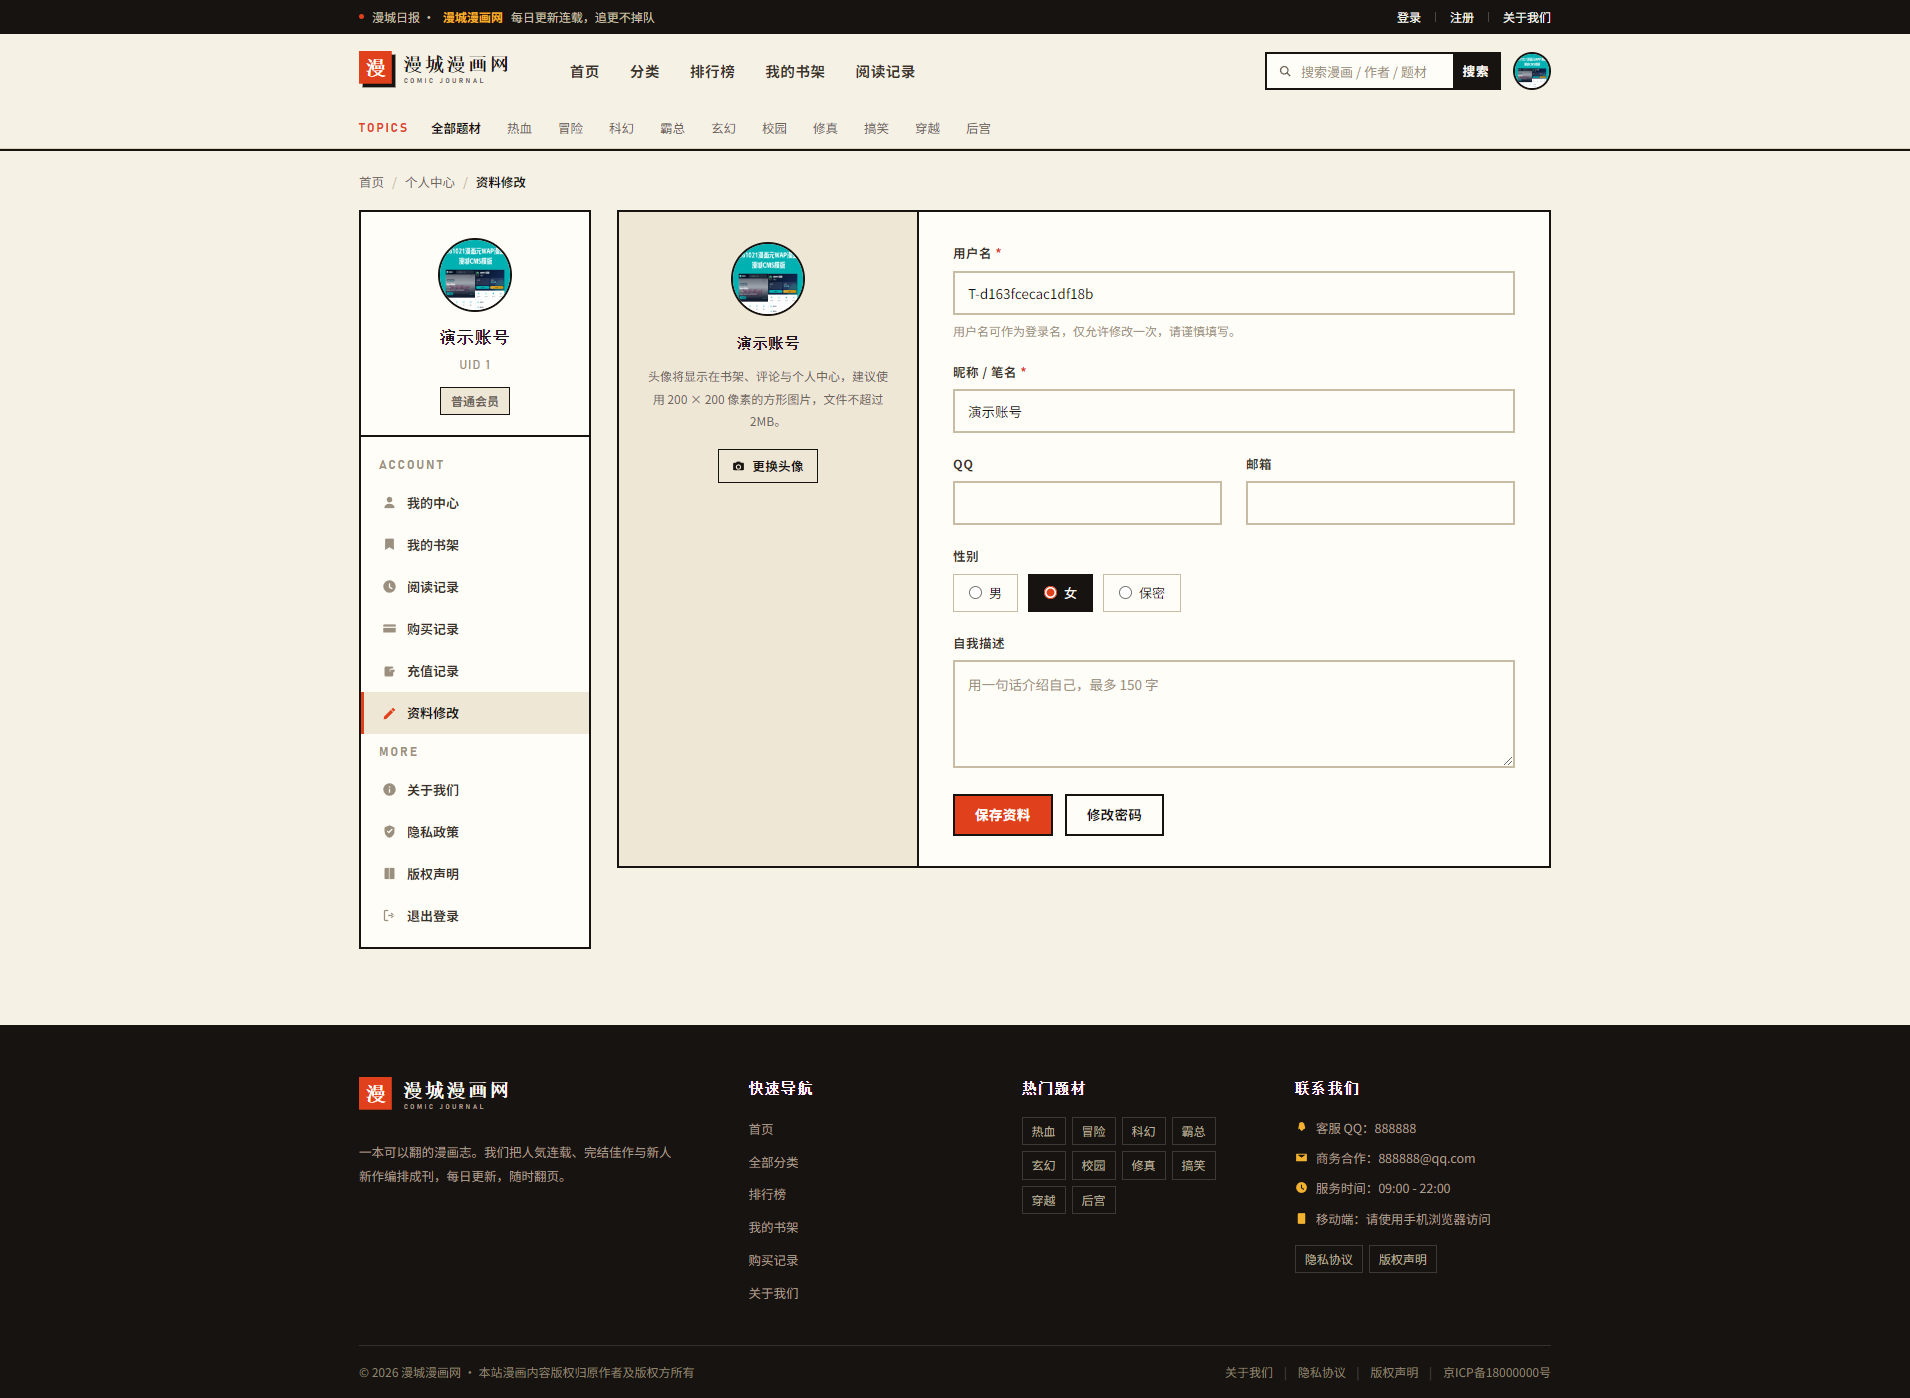Click the 阅读记录 clock icon

coord(389,587)
